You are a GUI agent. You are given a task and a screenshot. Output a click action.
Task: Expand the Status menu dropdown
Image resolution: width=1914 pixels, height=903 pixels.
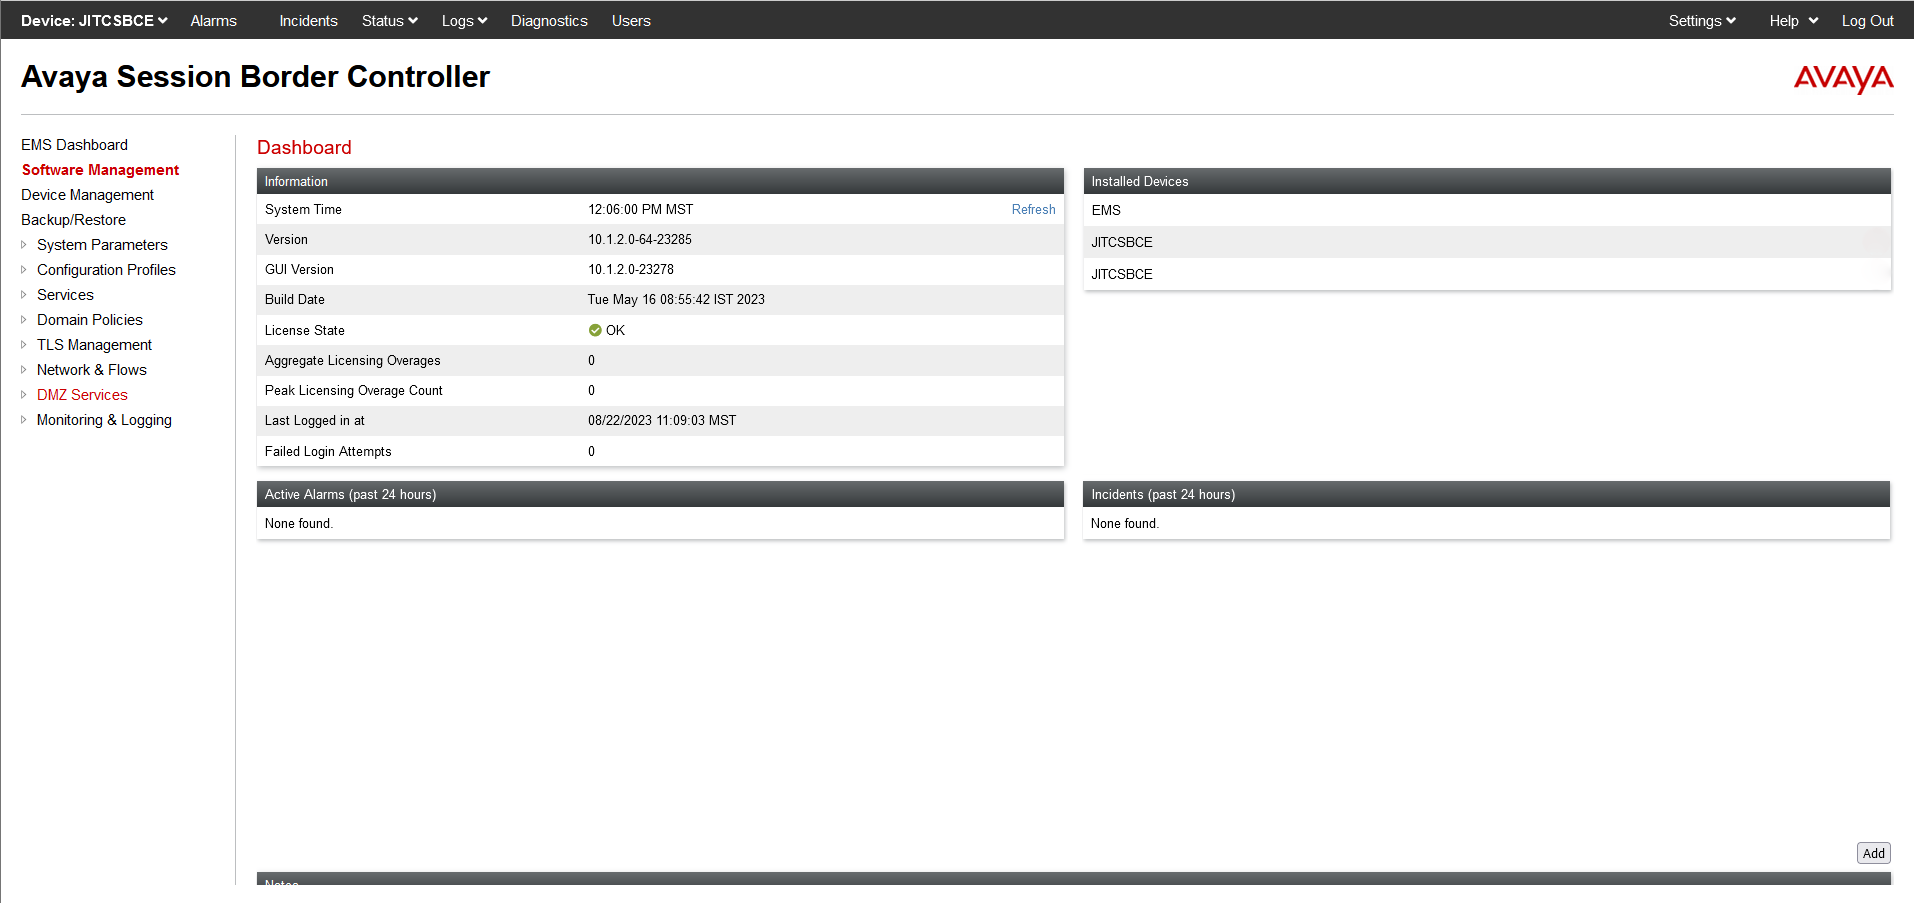coord(388,20)
